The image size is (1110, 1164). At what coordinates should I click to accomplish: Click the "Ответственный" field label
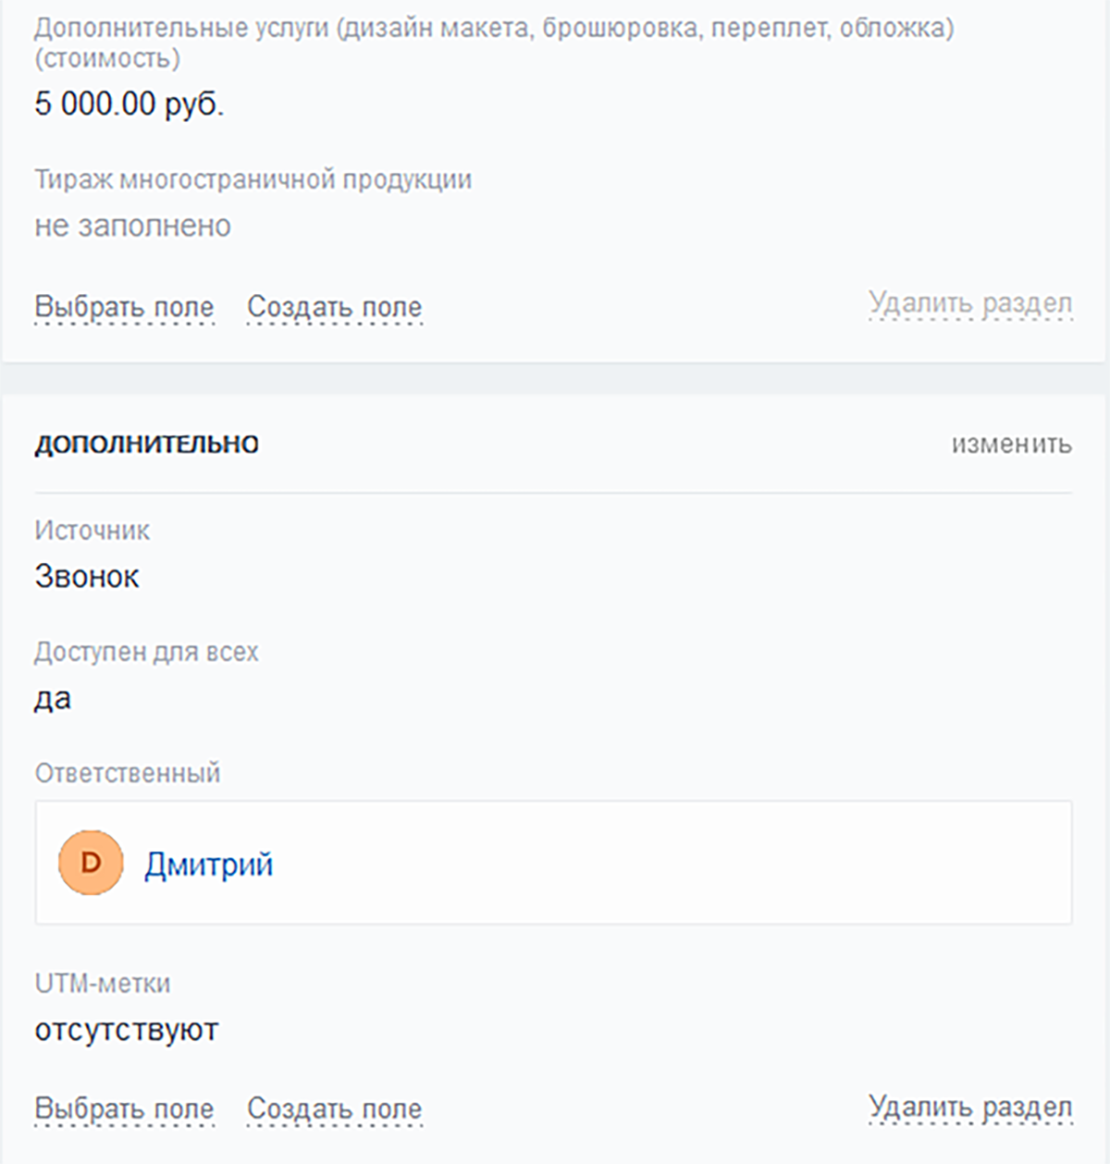(x=127, y=773)
